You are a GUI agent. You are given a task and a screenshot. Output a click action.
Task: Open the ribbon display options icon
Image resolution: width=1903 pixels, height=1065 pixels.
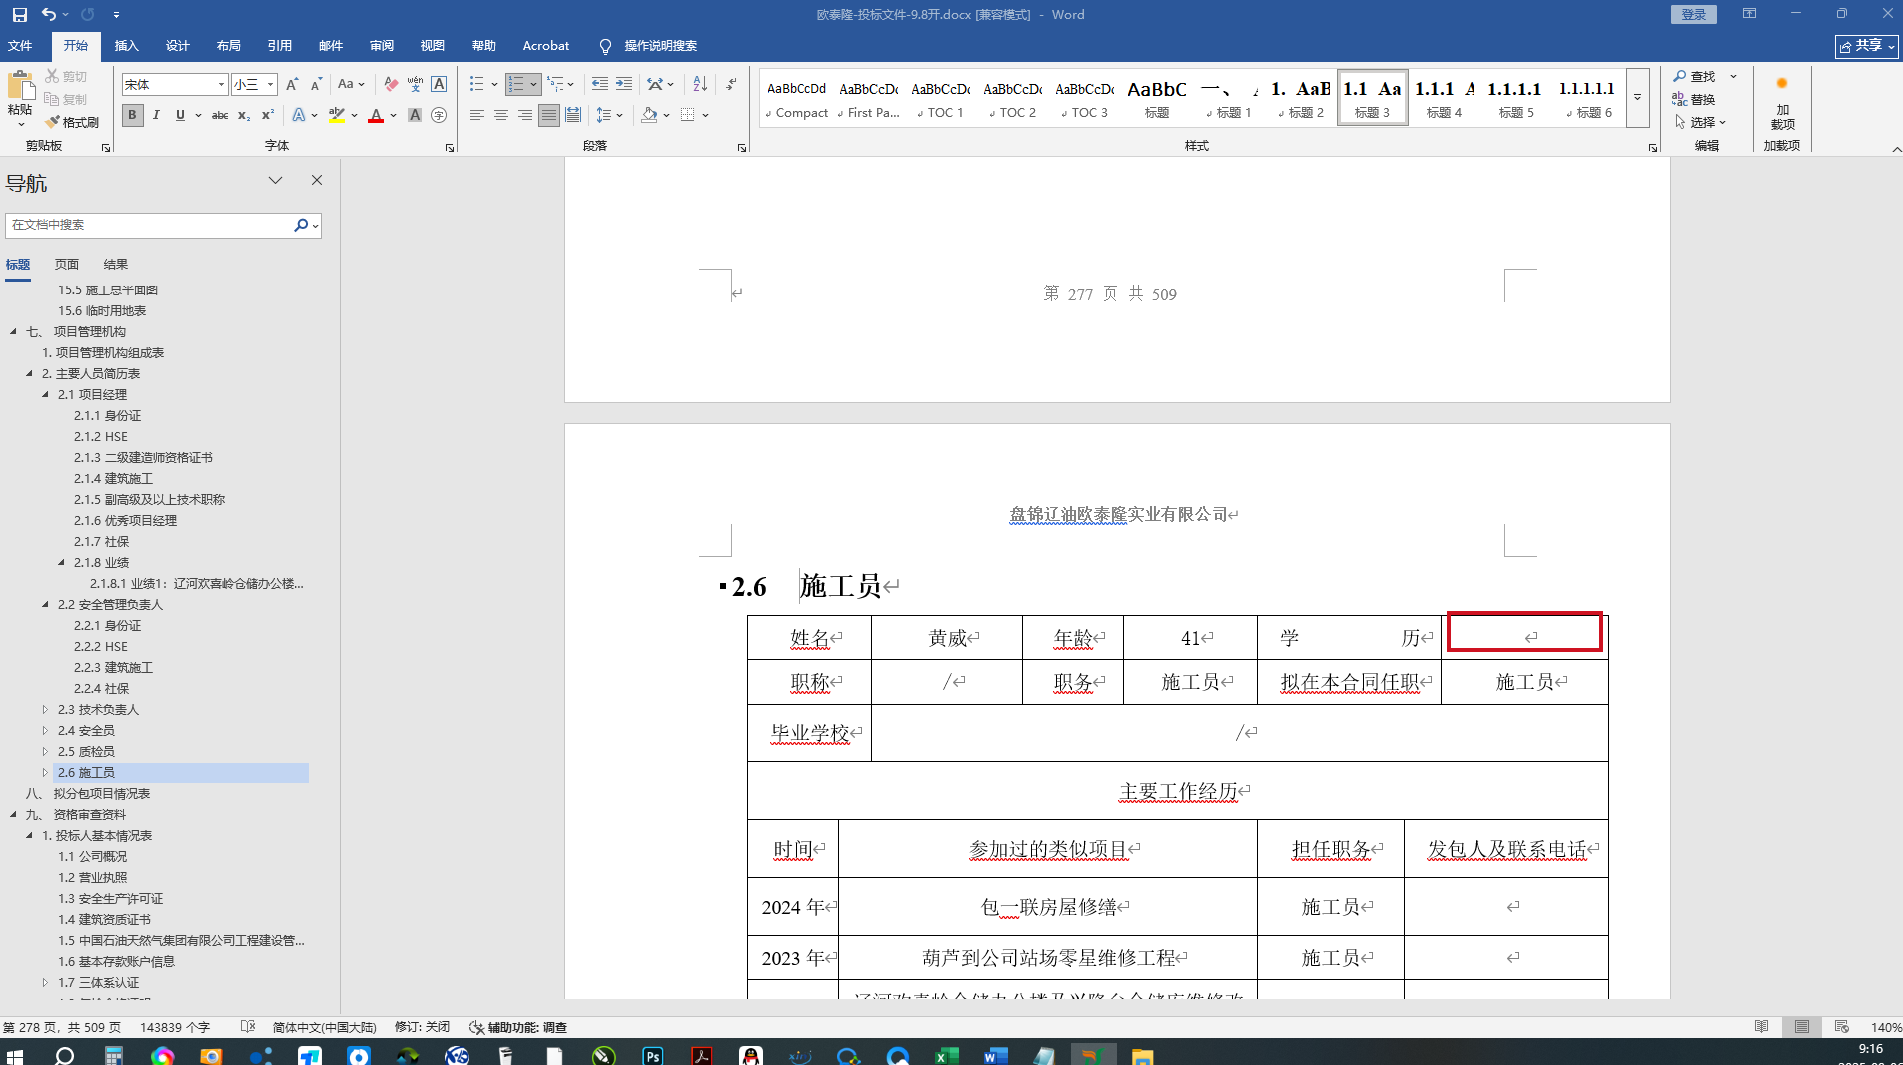pyautogui.click(x=1749, y=14)
